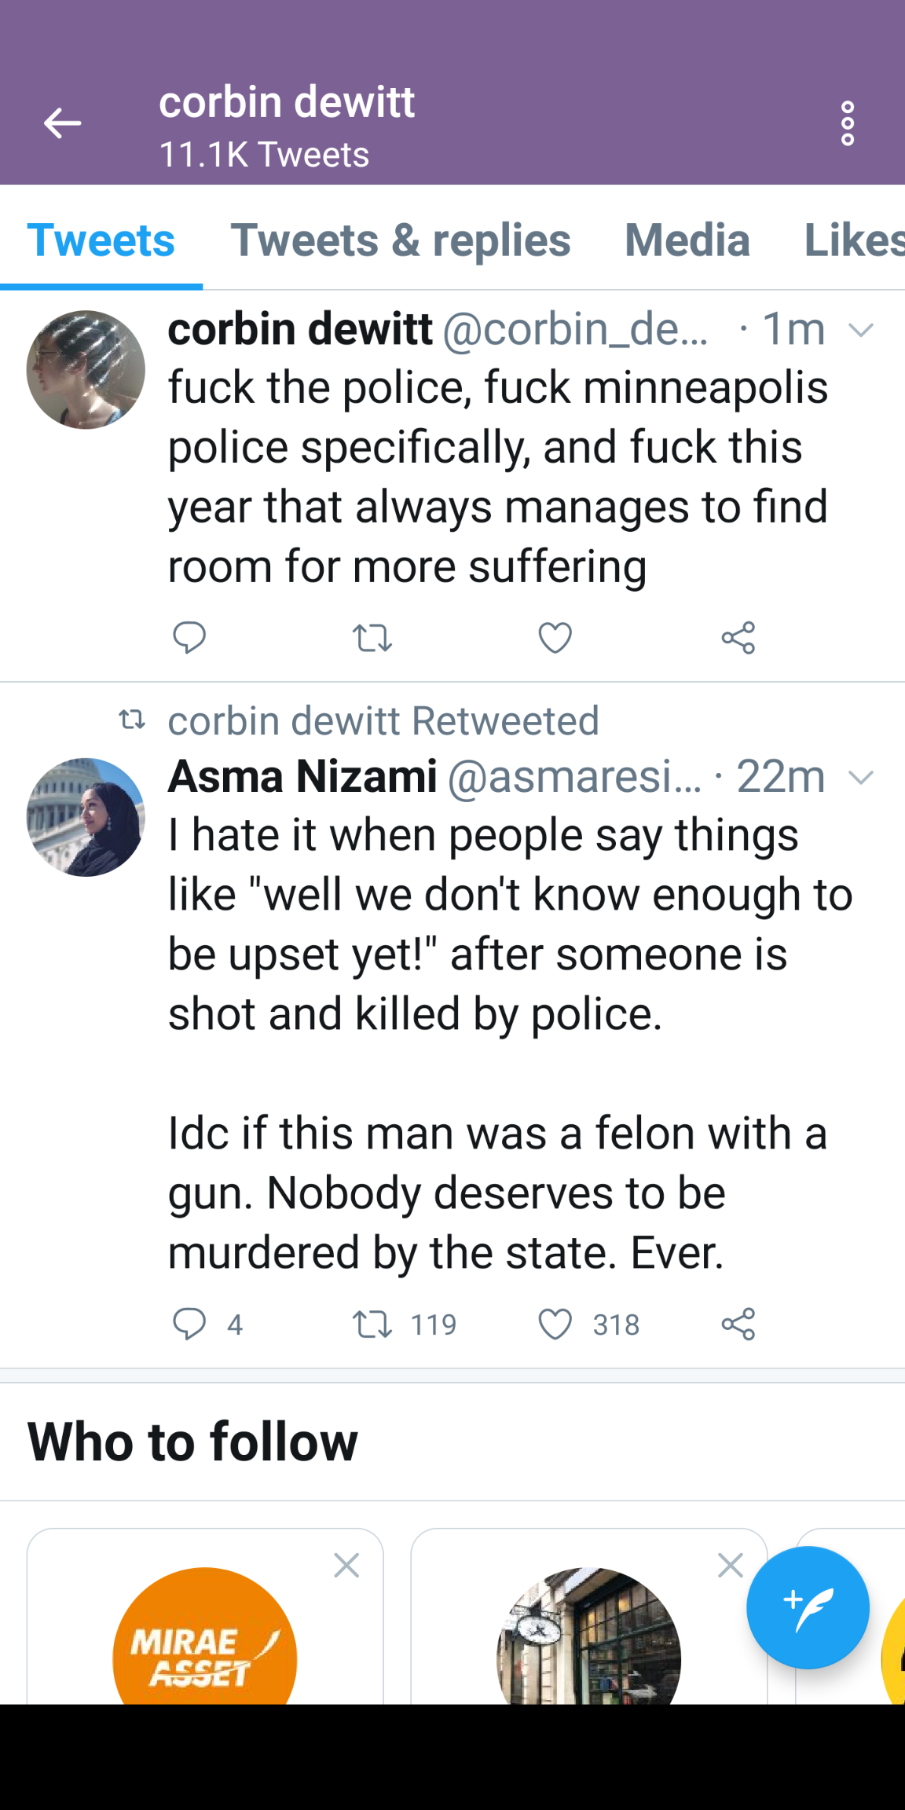The image size is (905, 1810).
Task: Retweet corbin dewitt's latest tweet
Action: click(x=372, y=637)
